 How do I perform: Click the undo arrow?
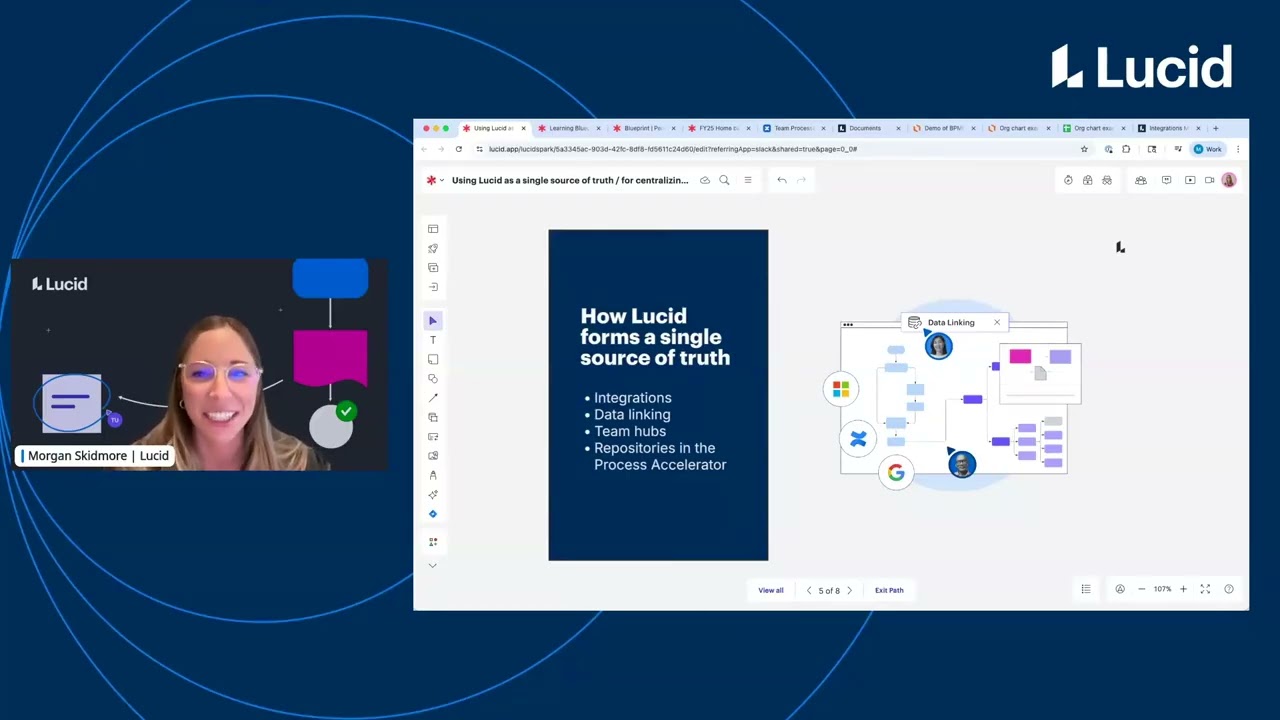click(x=782, y=180)
